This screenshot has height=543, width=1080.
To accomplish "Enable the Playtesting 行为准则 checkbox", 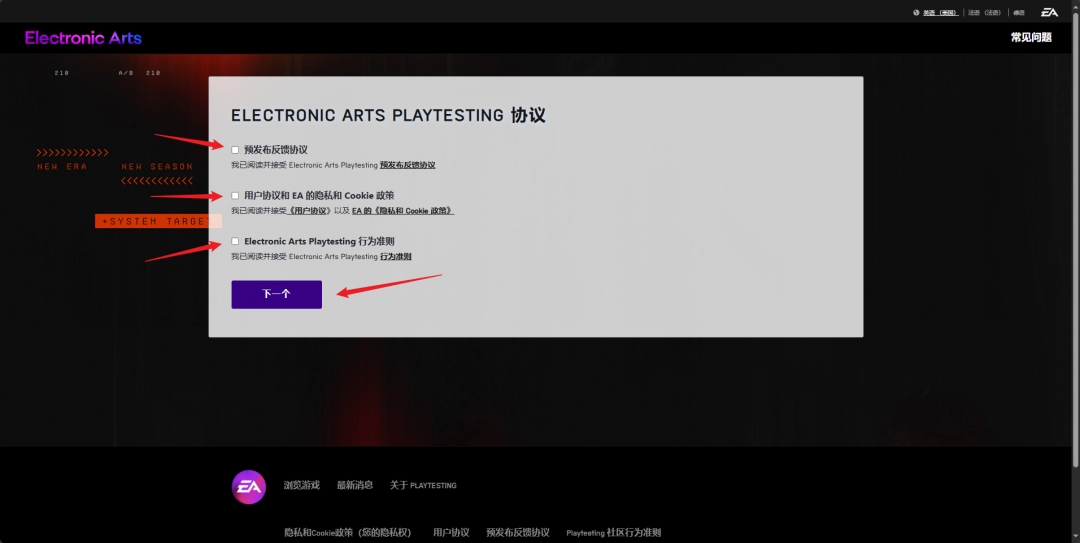I will click(x=236, y=241).
